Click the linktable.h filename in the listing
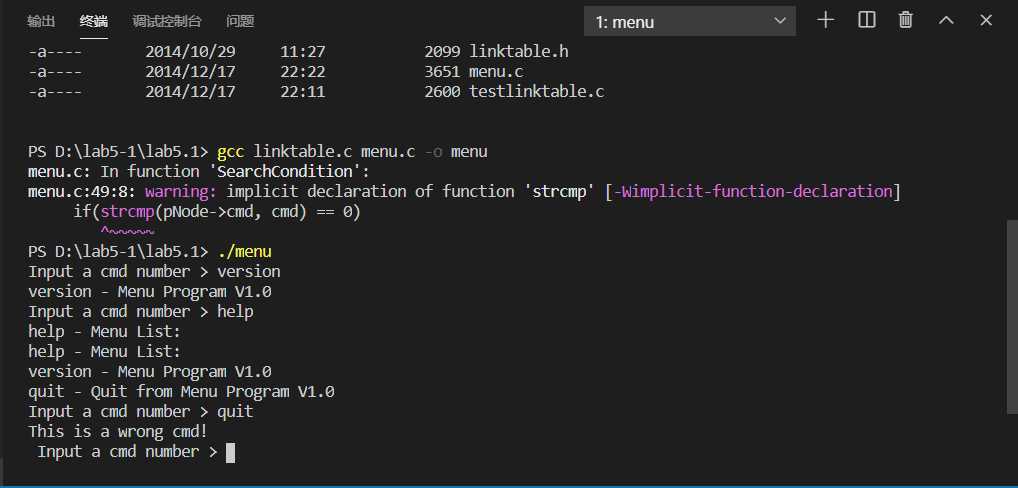 (519, 51)
